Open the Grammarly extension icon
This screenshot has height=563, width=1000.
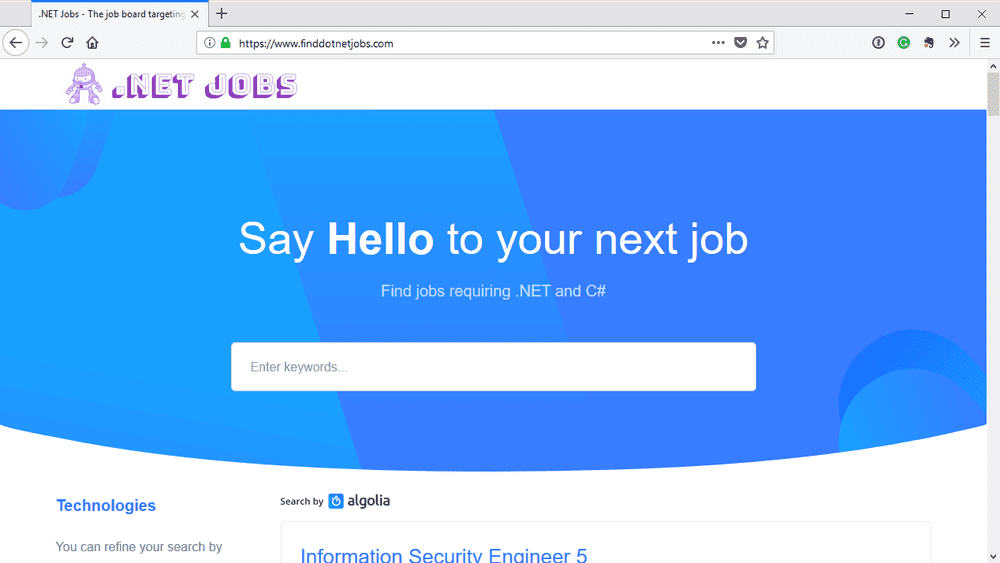pos(904,43)
